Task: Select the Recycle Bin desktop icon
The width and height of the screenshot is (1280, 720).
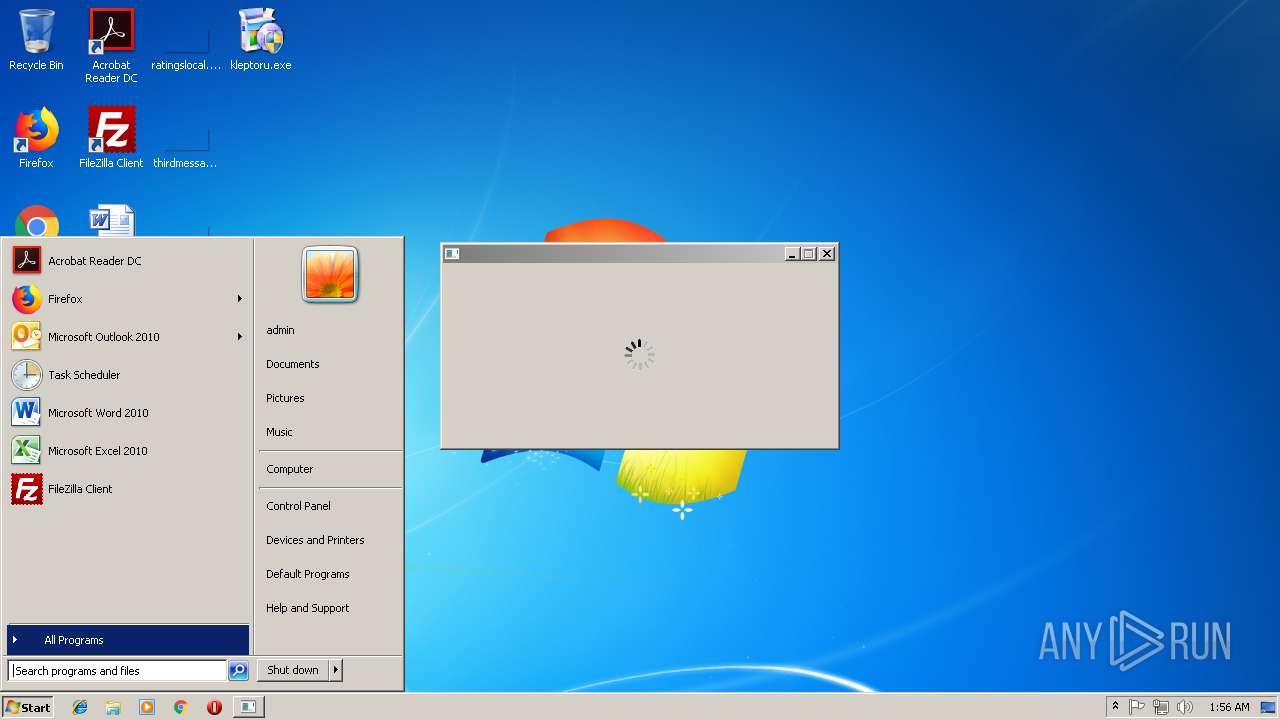Action: (x=36, y=40)
